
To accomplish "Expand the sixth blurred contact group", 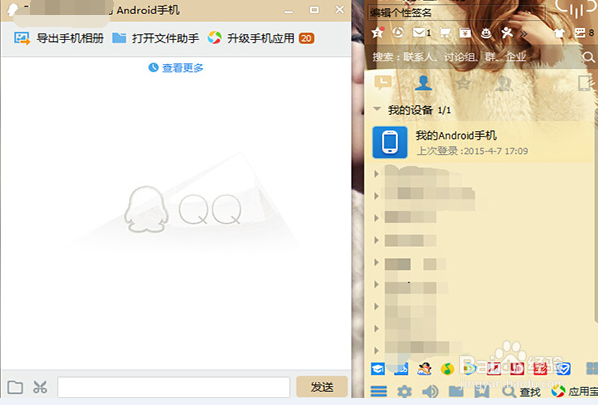I will tap(376, 284).
